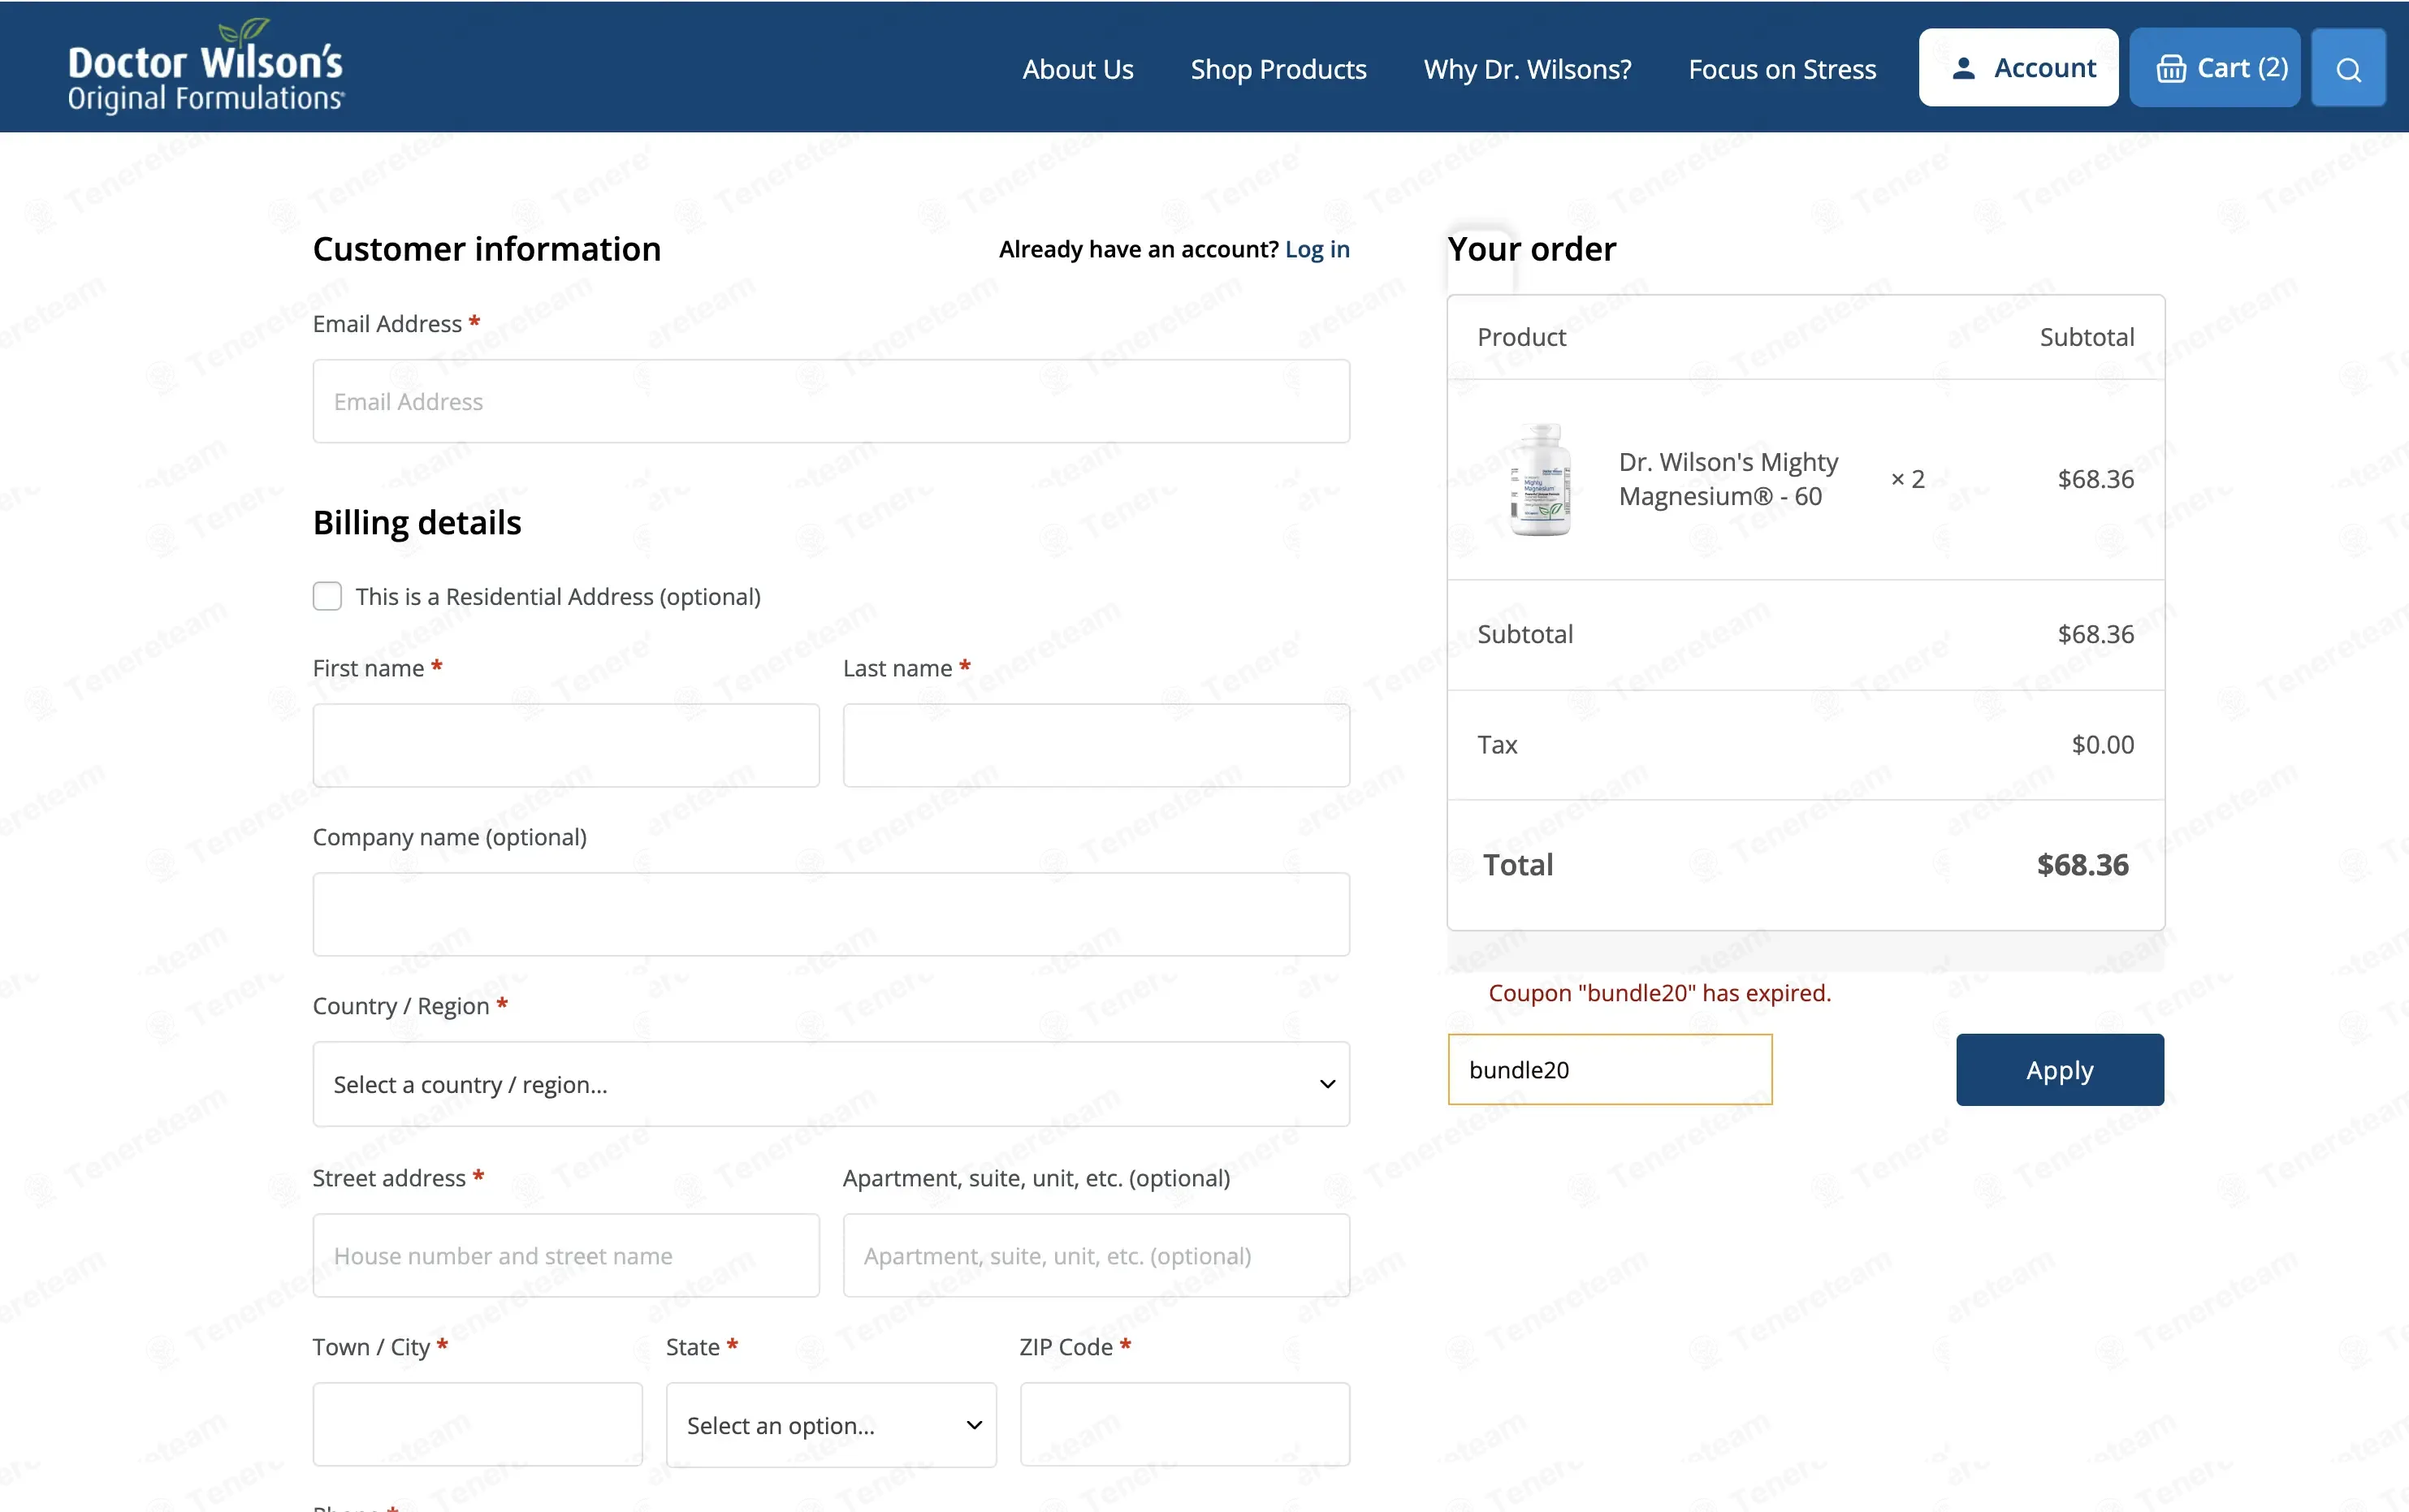Image resolution: width=2409 pixels, height=1512 pixels.
Task: Click the First name field
Action: click(566, 745)
